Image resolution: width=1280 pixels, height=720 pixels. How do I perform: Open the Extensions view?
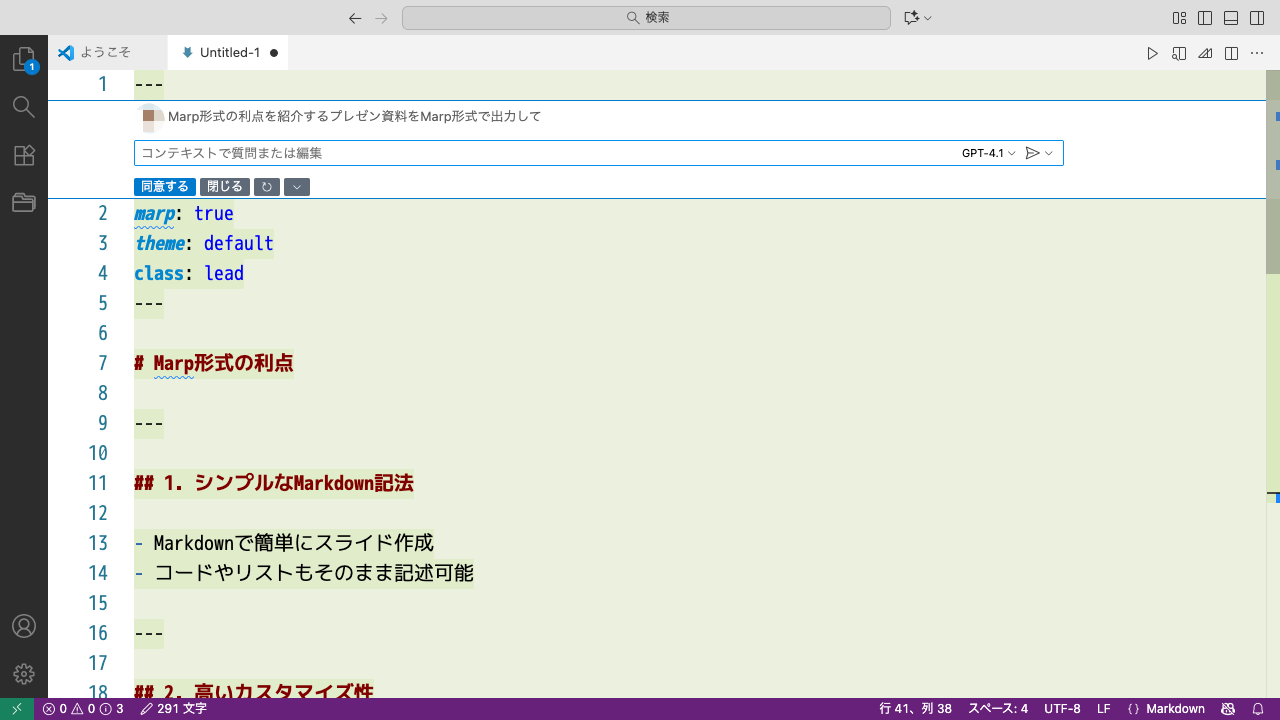(24, 155)
